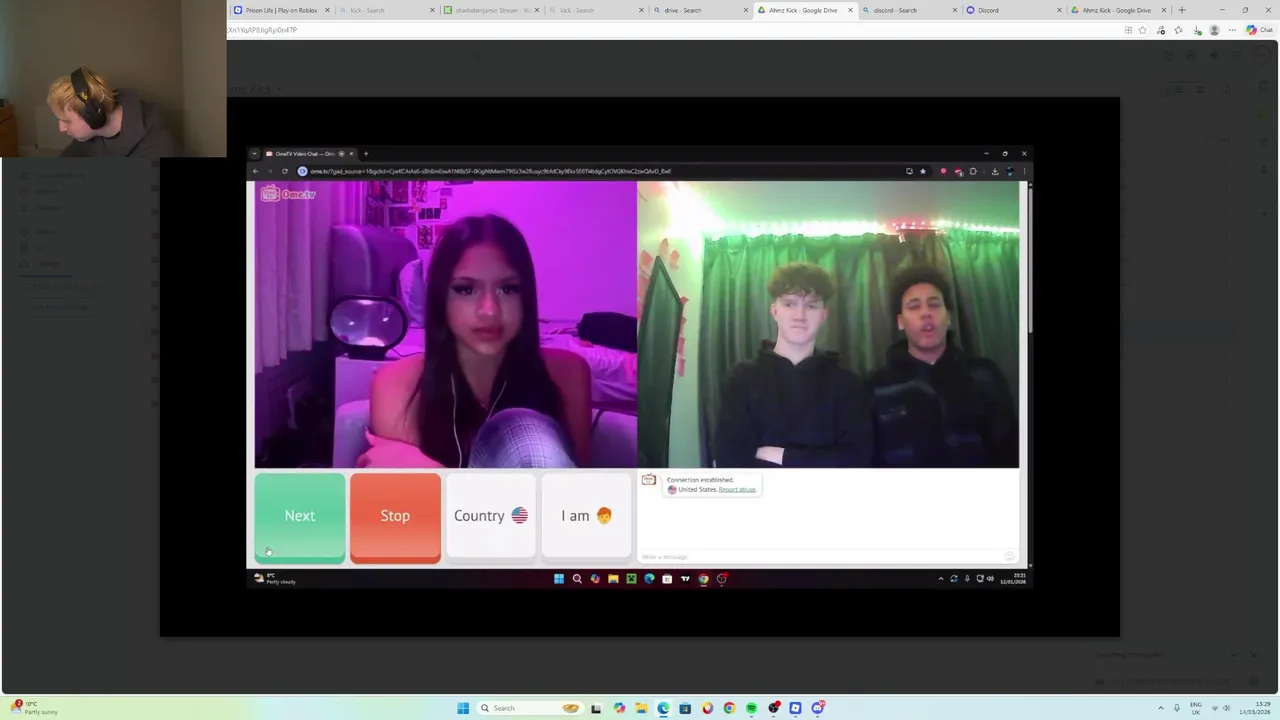
Task: Open outer browser settings and more menu
Action: tap(1231, 30)
